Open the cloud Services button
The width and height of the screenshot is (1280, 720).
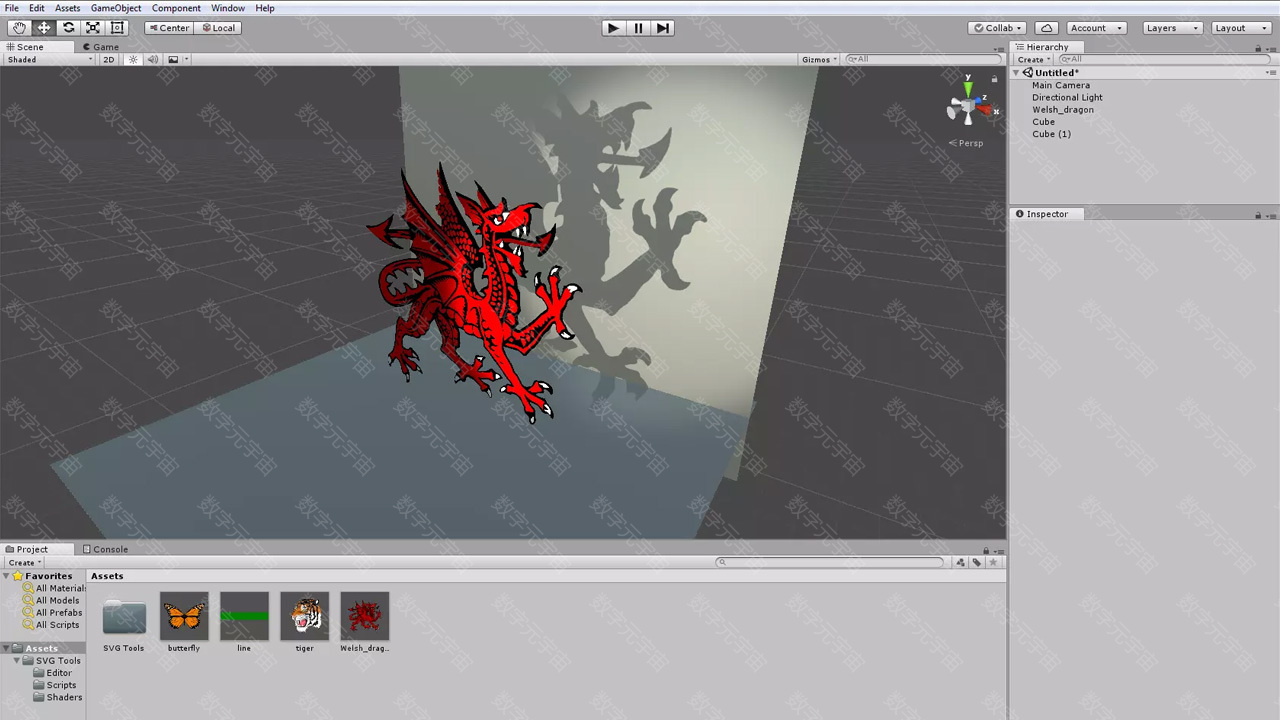click(x=1046, y=28)
